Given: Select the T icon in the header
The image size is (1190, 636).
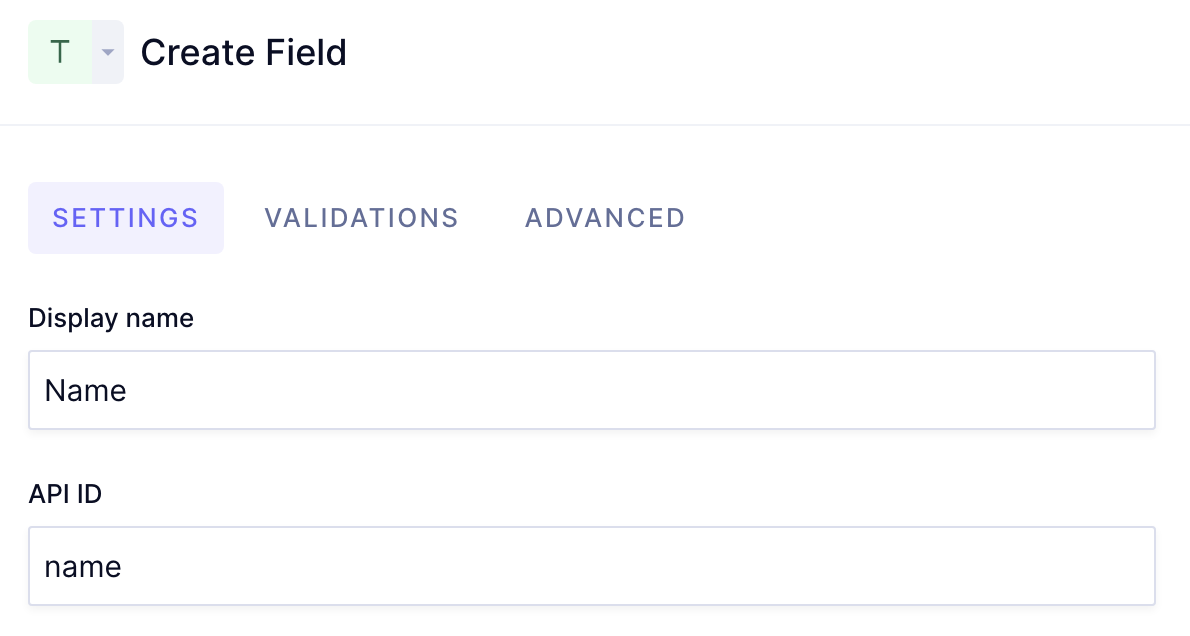Looking at the screenshot, I should coord(60,52).
